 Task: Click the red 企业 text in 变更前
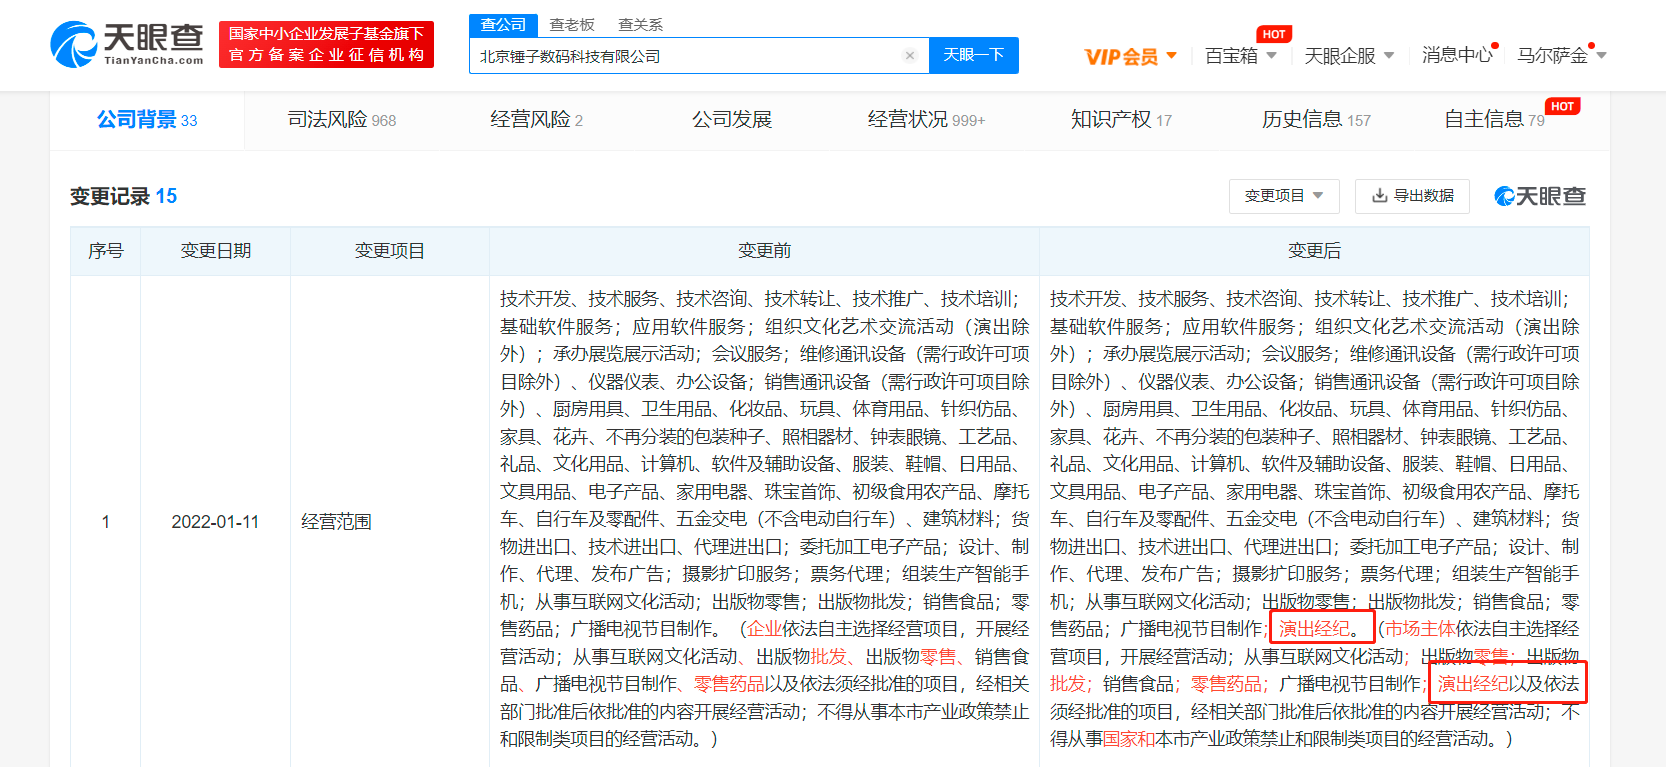tap(764, 629)
